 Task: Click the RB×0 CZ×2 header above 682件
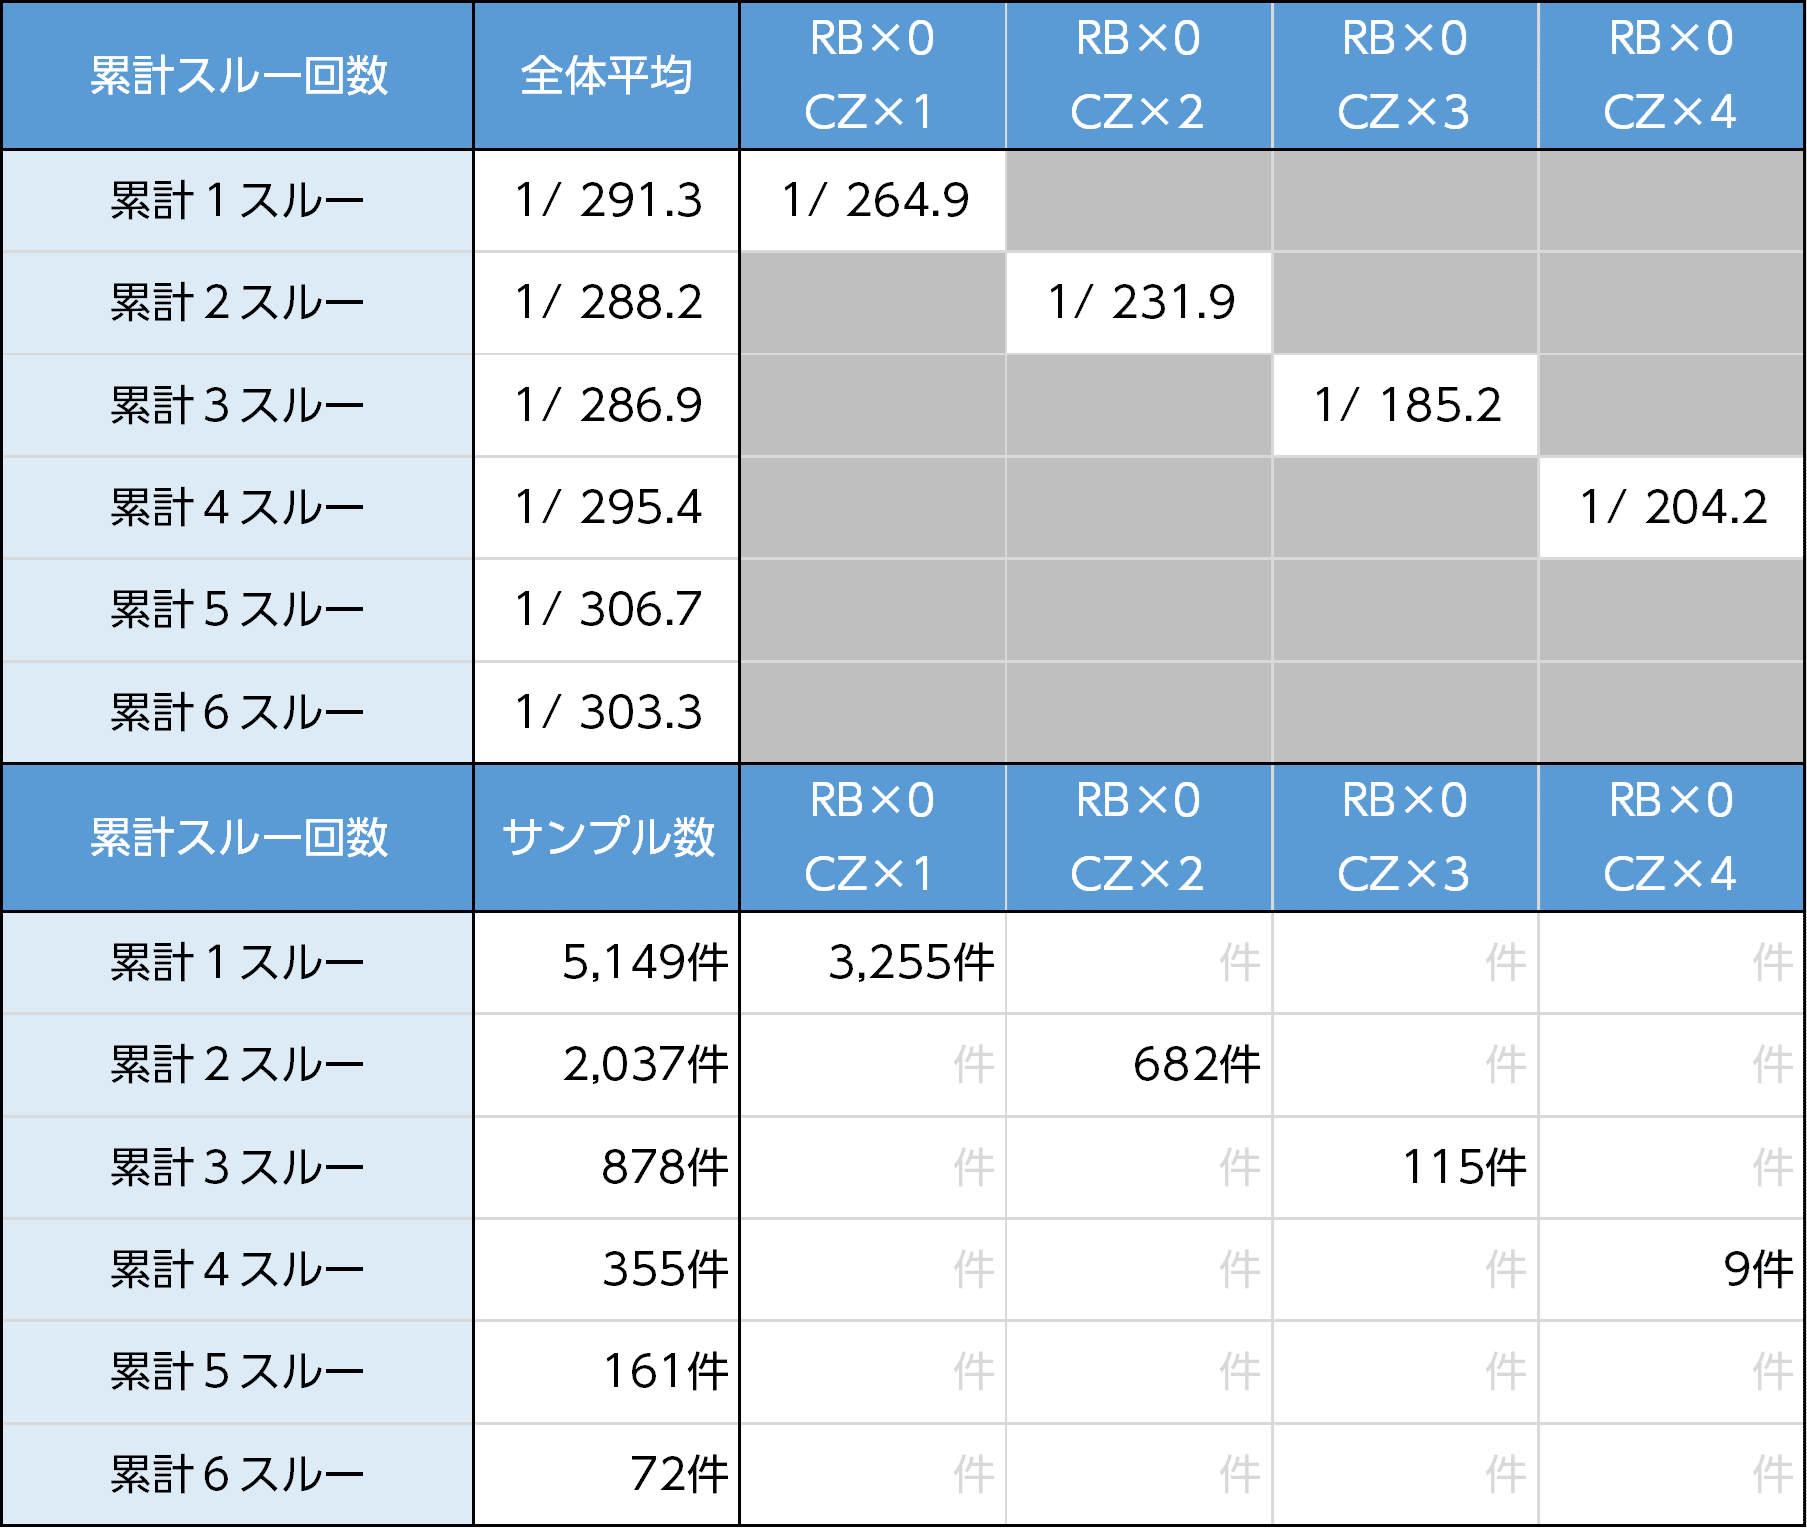click(1139, 838)
